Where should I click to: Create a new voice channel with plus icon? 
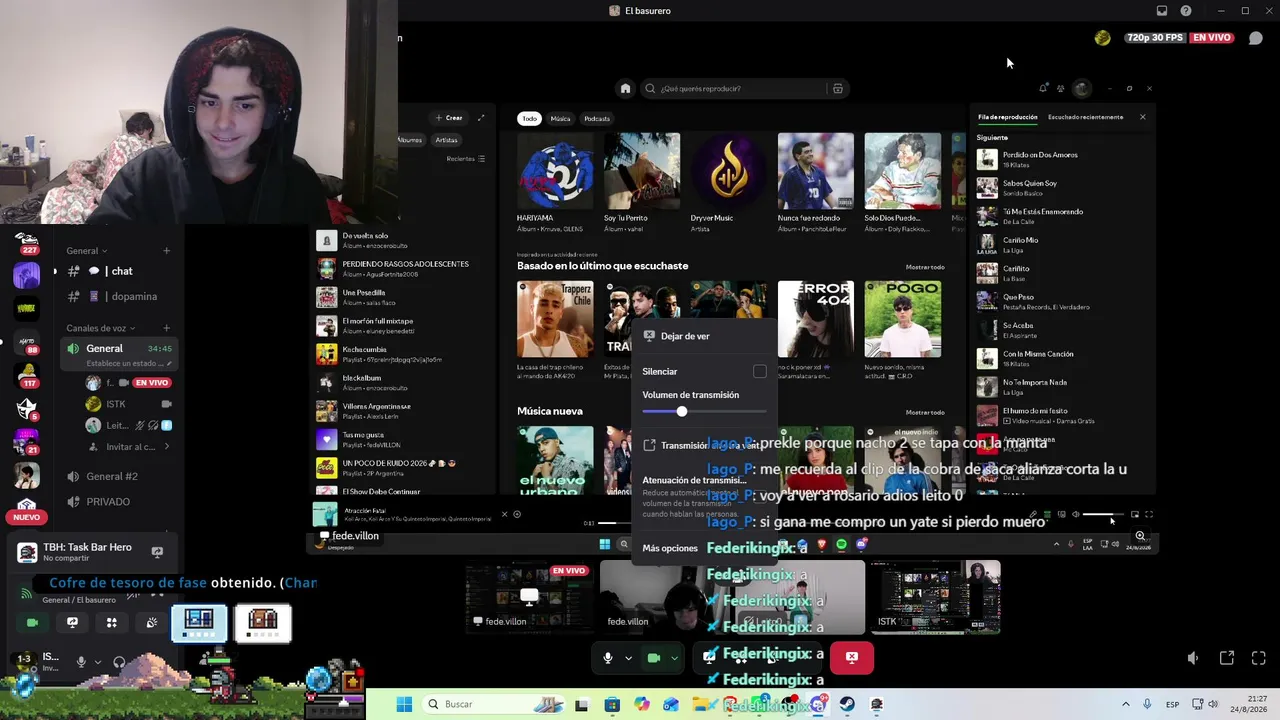pyautogui.click(x=166, y=328)
